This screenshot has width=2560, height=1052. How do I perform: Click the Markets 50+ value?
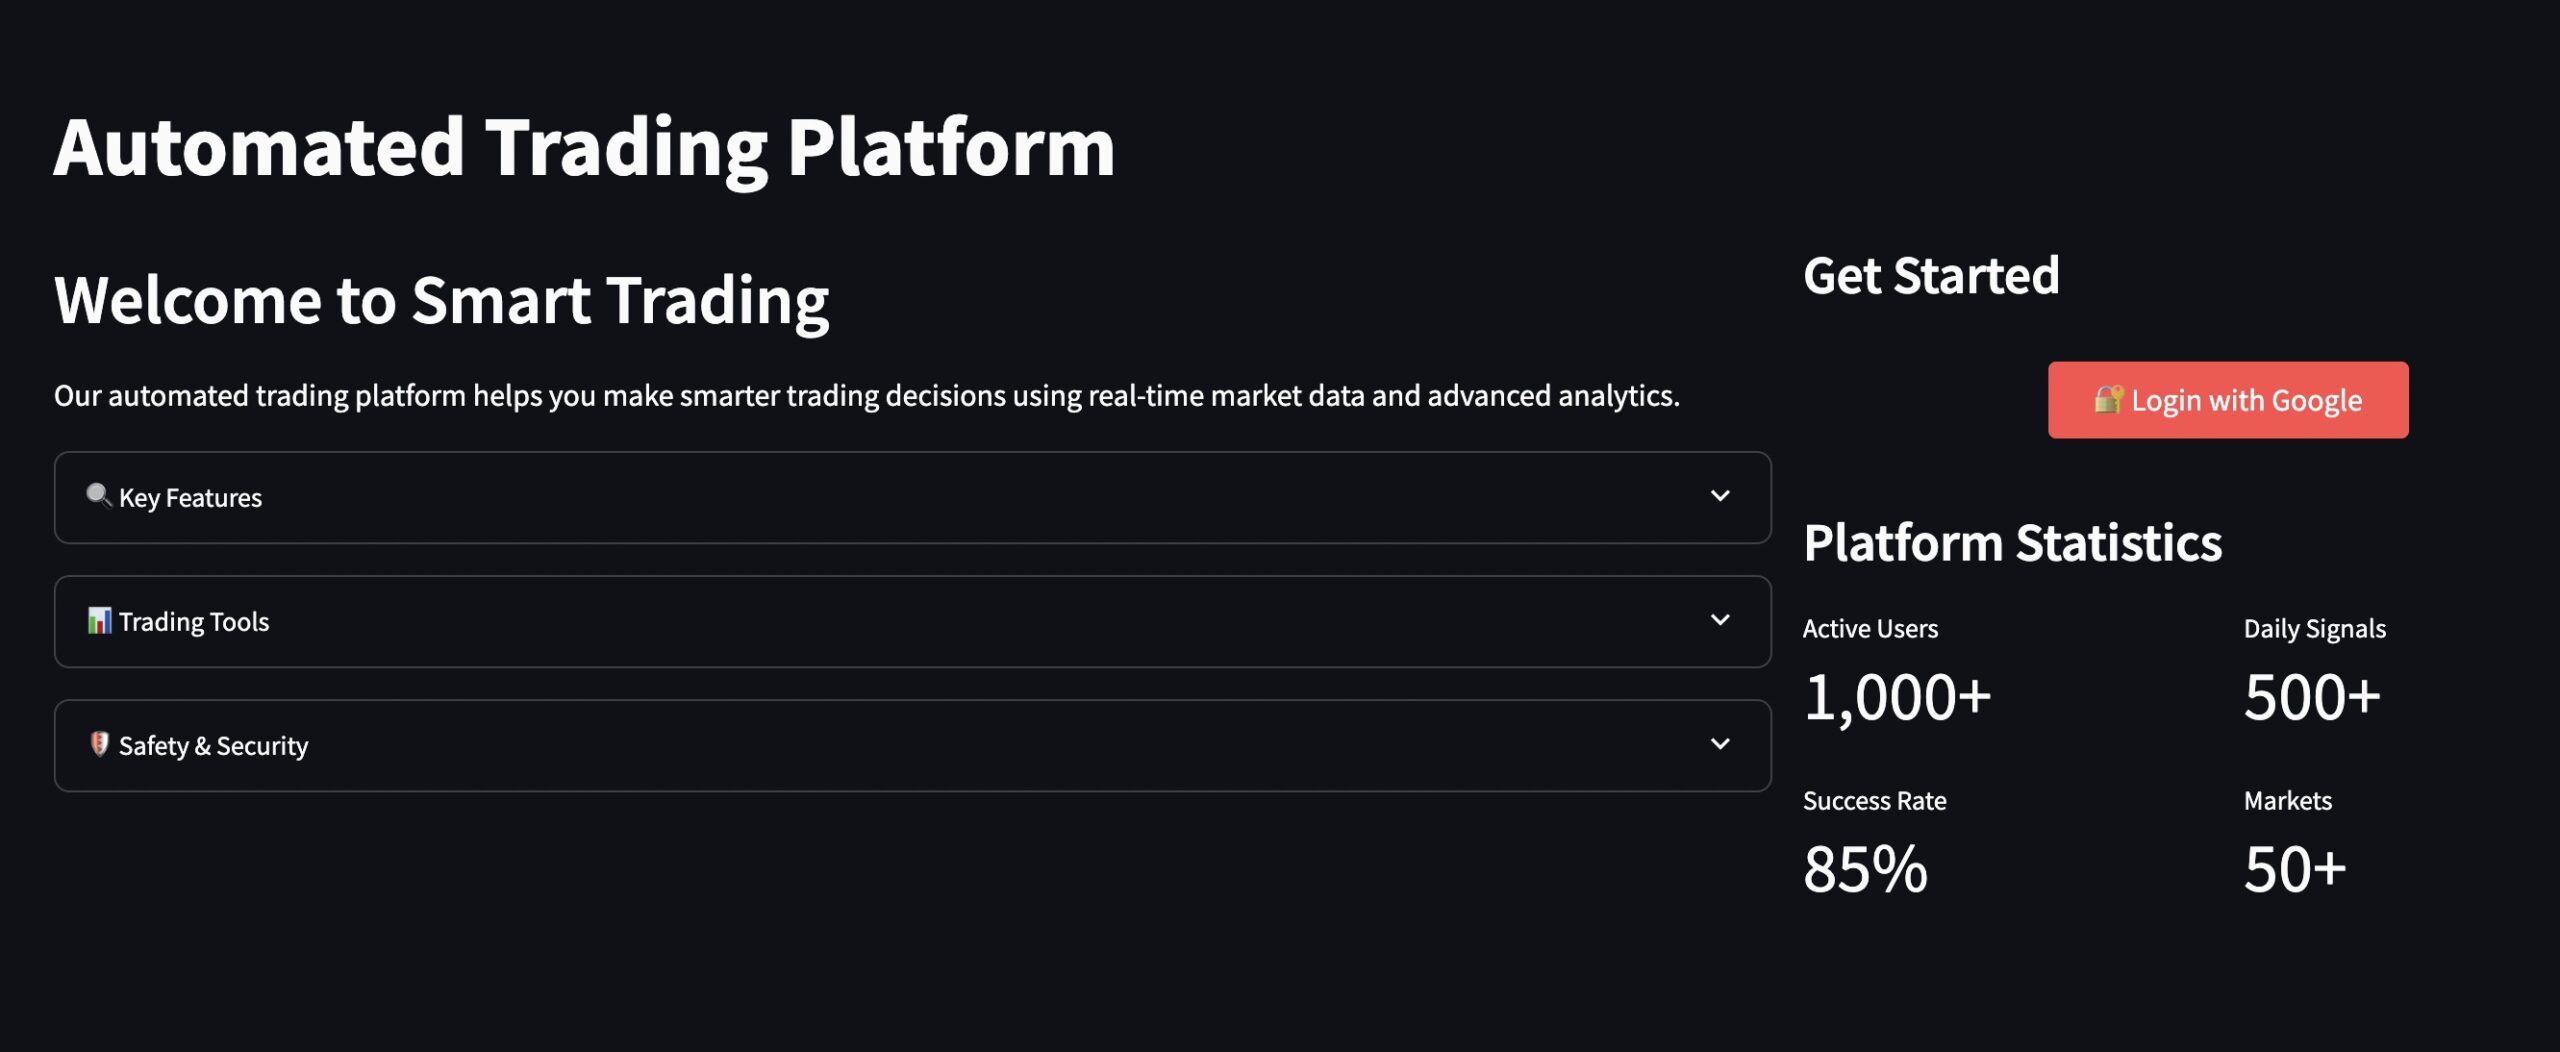coord(2294,869)
